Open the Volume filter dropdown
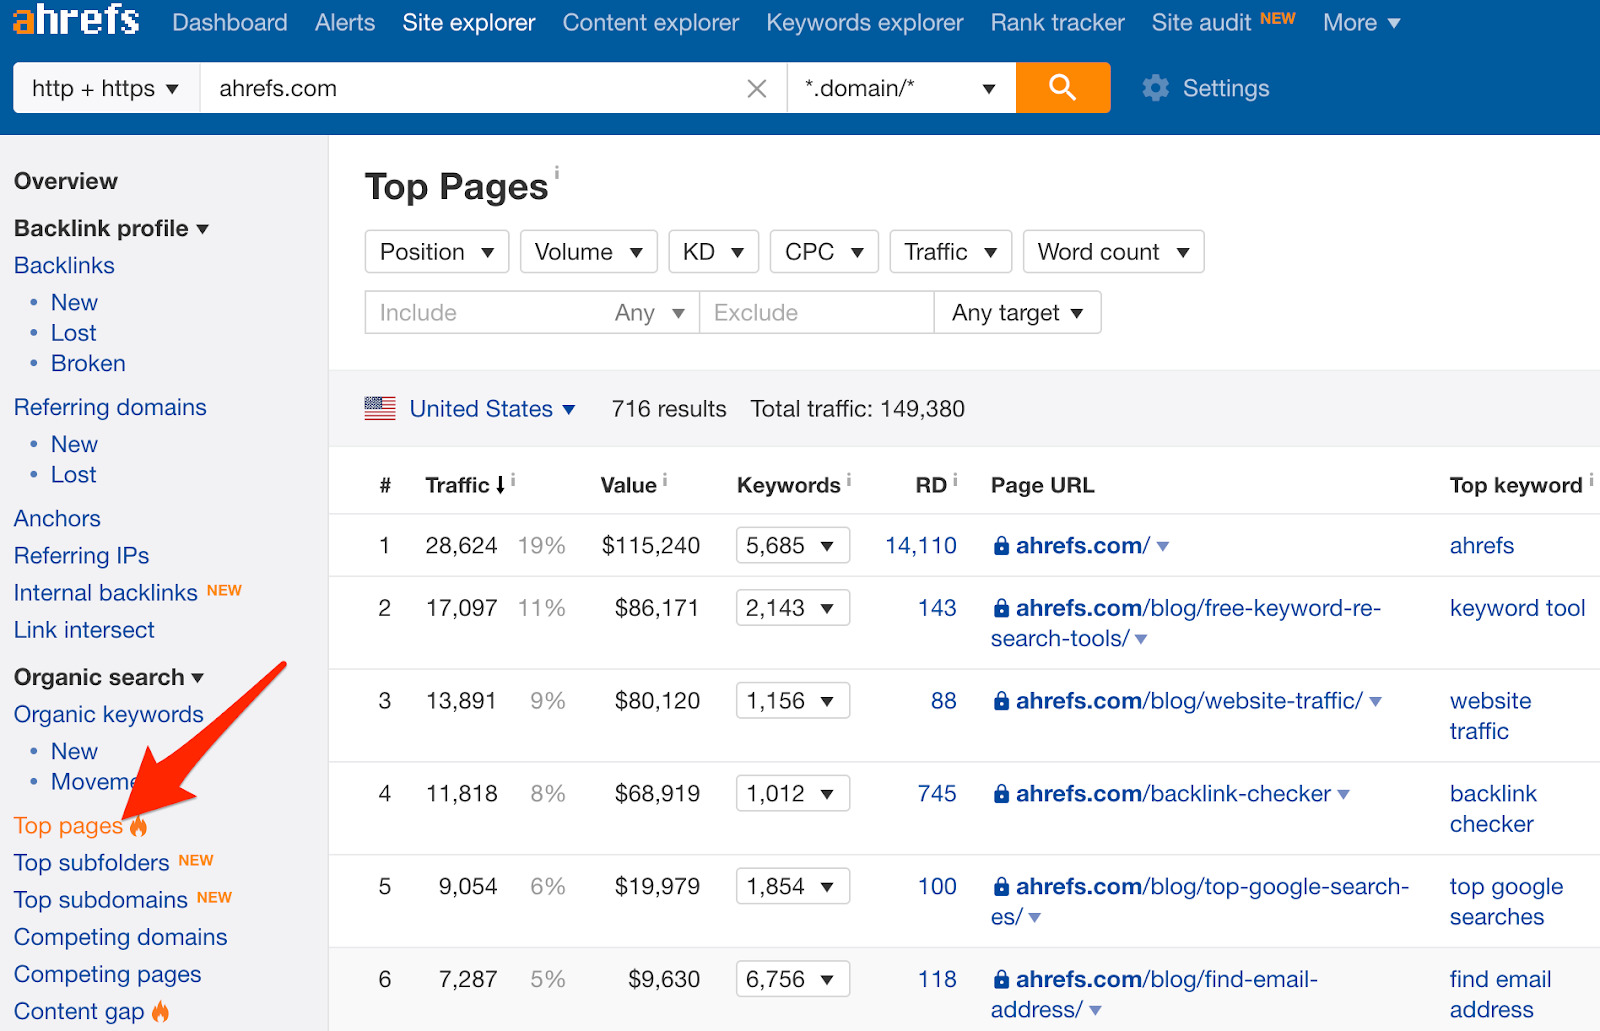Image resolution: width=1600 pixels, height=1031 pixels. [588, 252]
